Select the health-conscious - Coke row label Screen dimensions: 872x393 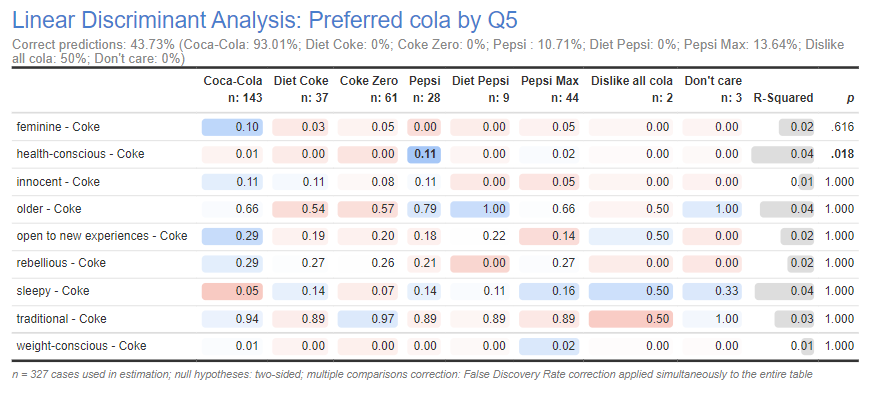tap(80, 154)
